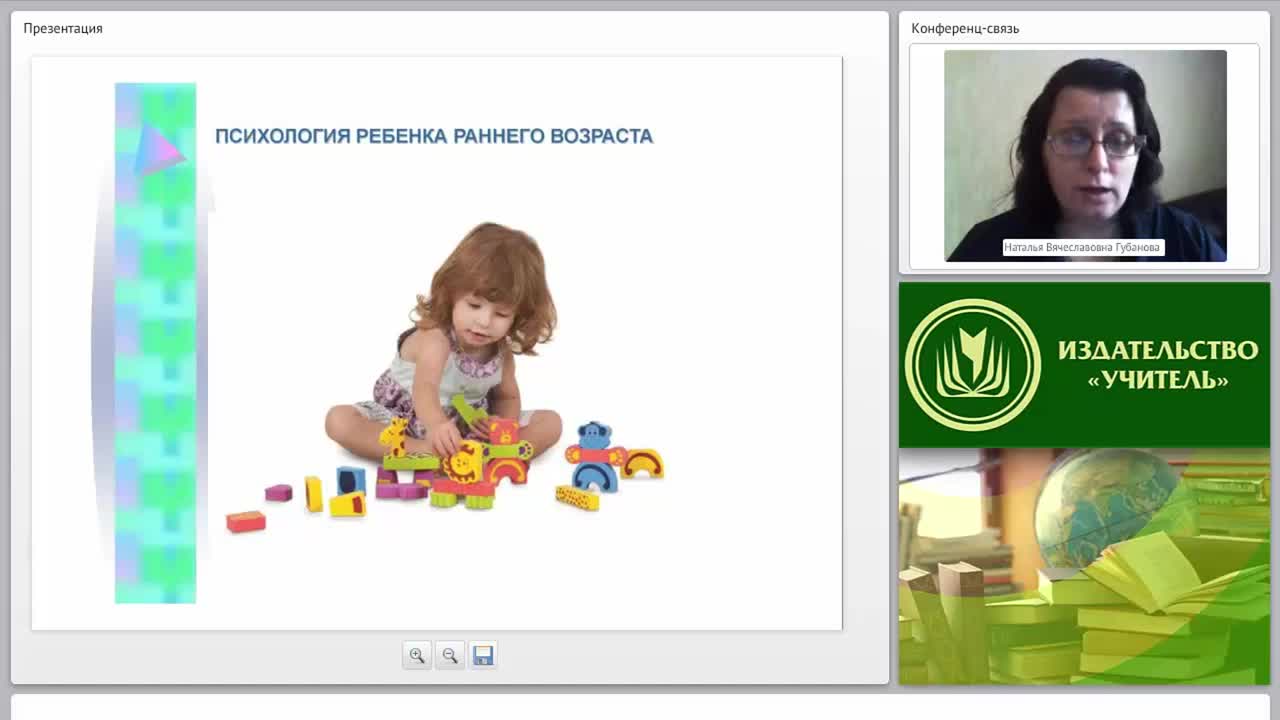Screen dimensions: 1280x720
Task: Click the yellow giraffe toy on slide
Action: (394, 437)
